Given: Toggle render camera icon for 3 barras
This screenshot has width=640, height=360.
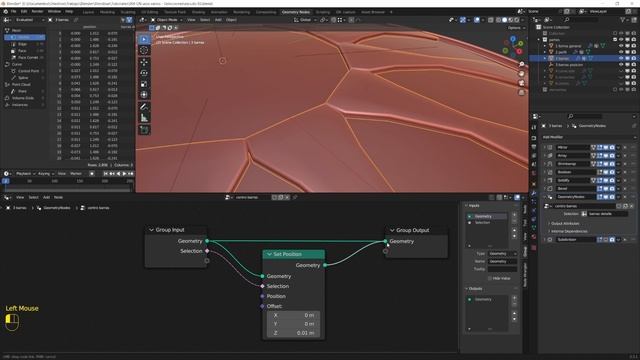Looking at the screenshot, I should click(x=633, y=58).
